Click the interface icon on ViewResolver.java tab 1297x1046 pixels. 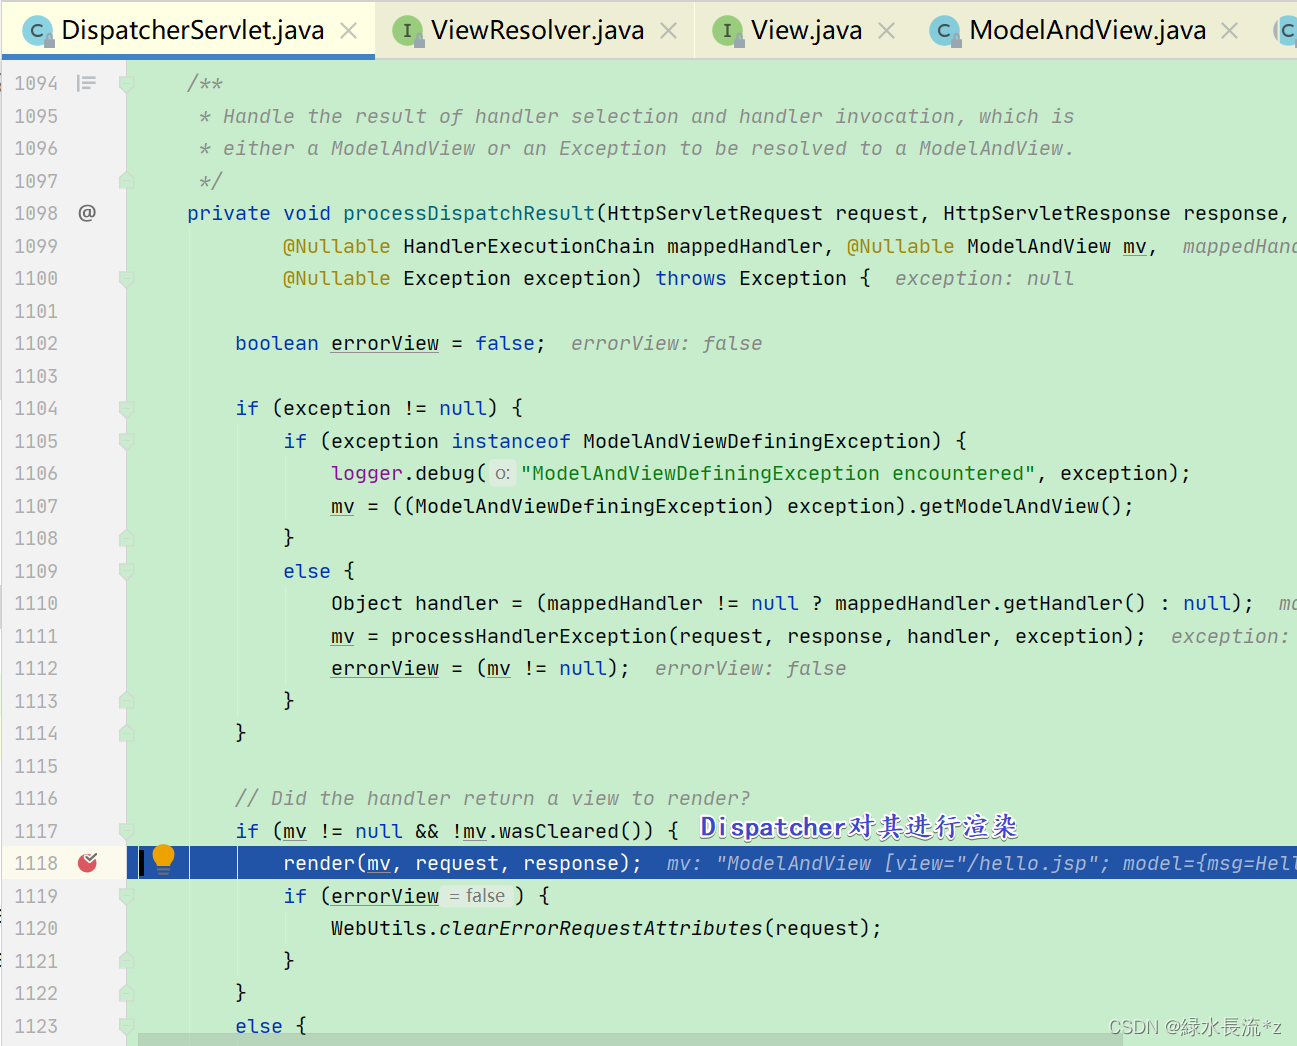point(407,31)
